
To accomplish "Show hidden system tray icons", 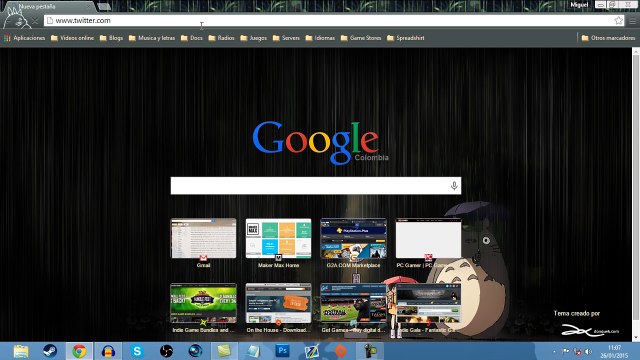I will [554, 351].
